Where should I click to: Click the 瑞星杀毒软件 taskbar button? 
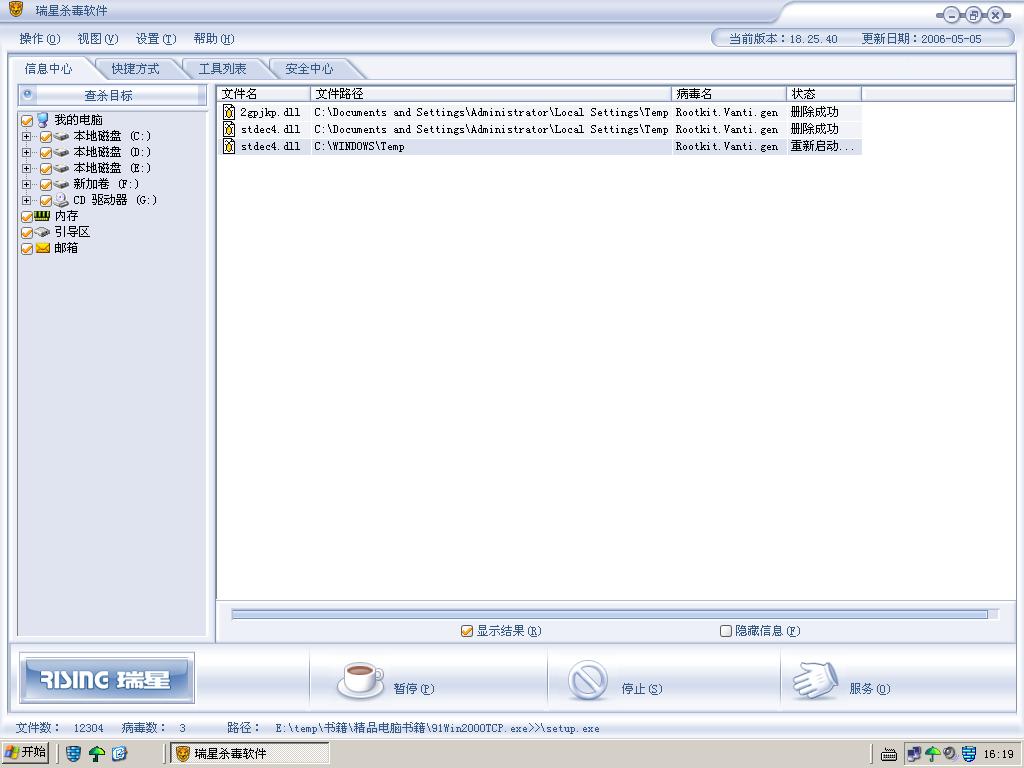(250, 754)
